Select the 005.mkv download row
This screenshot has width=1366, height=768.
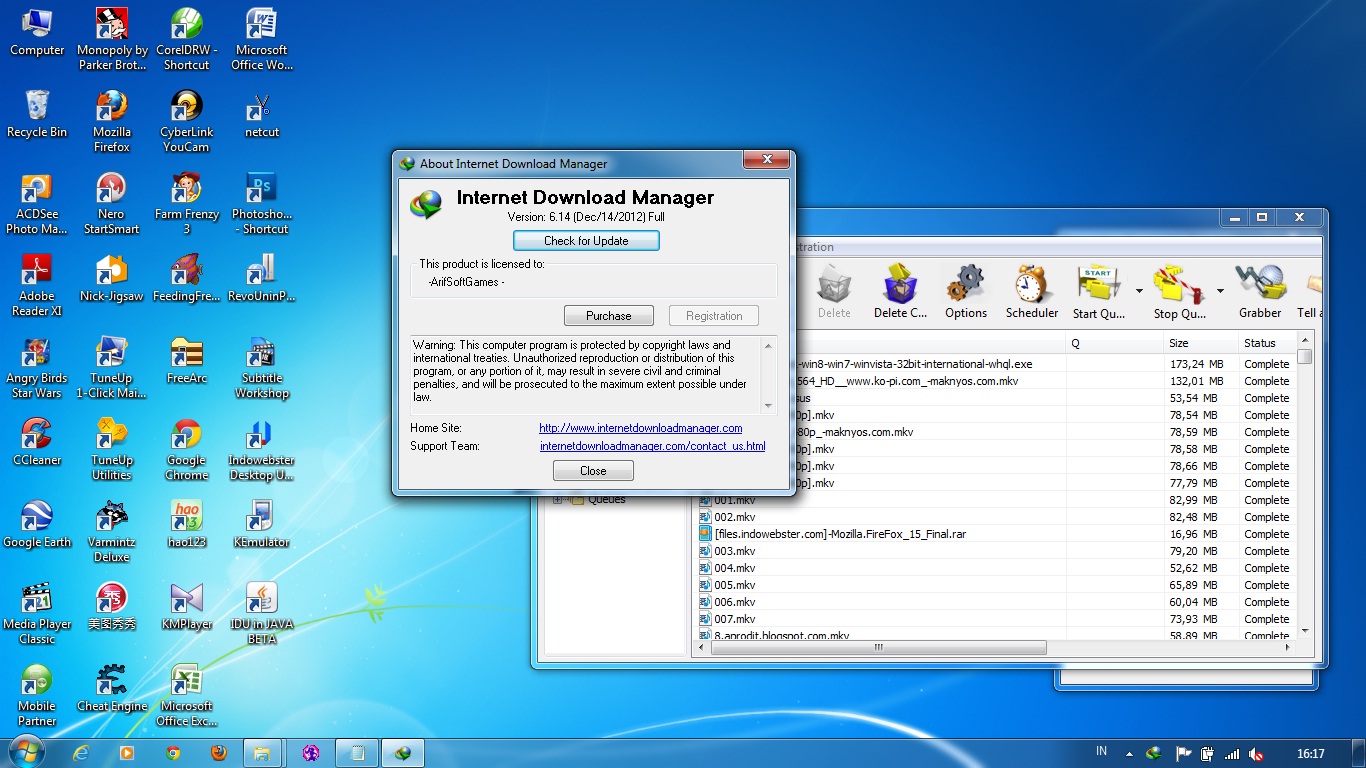point(995,585)
